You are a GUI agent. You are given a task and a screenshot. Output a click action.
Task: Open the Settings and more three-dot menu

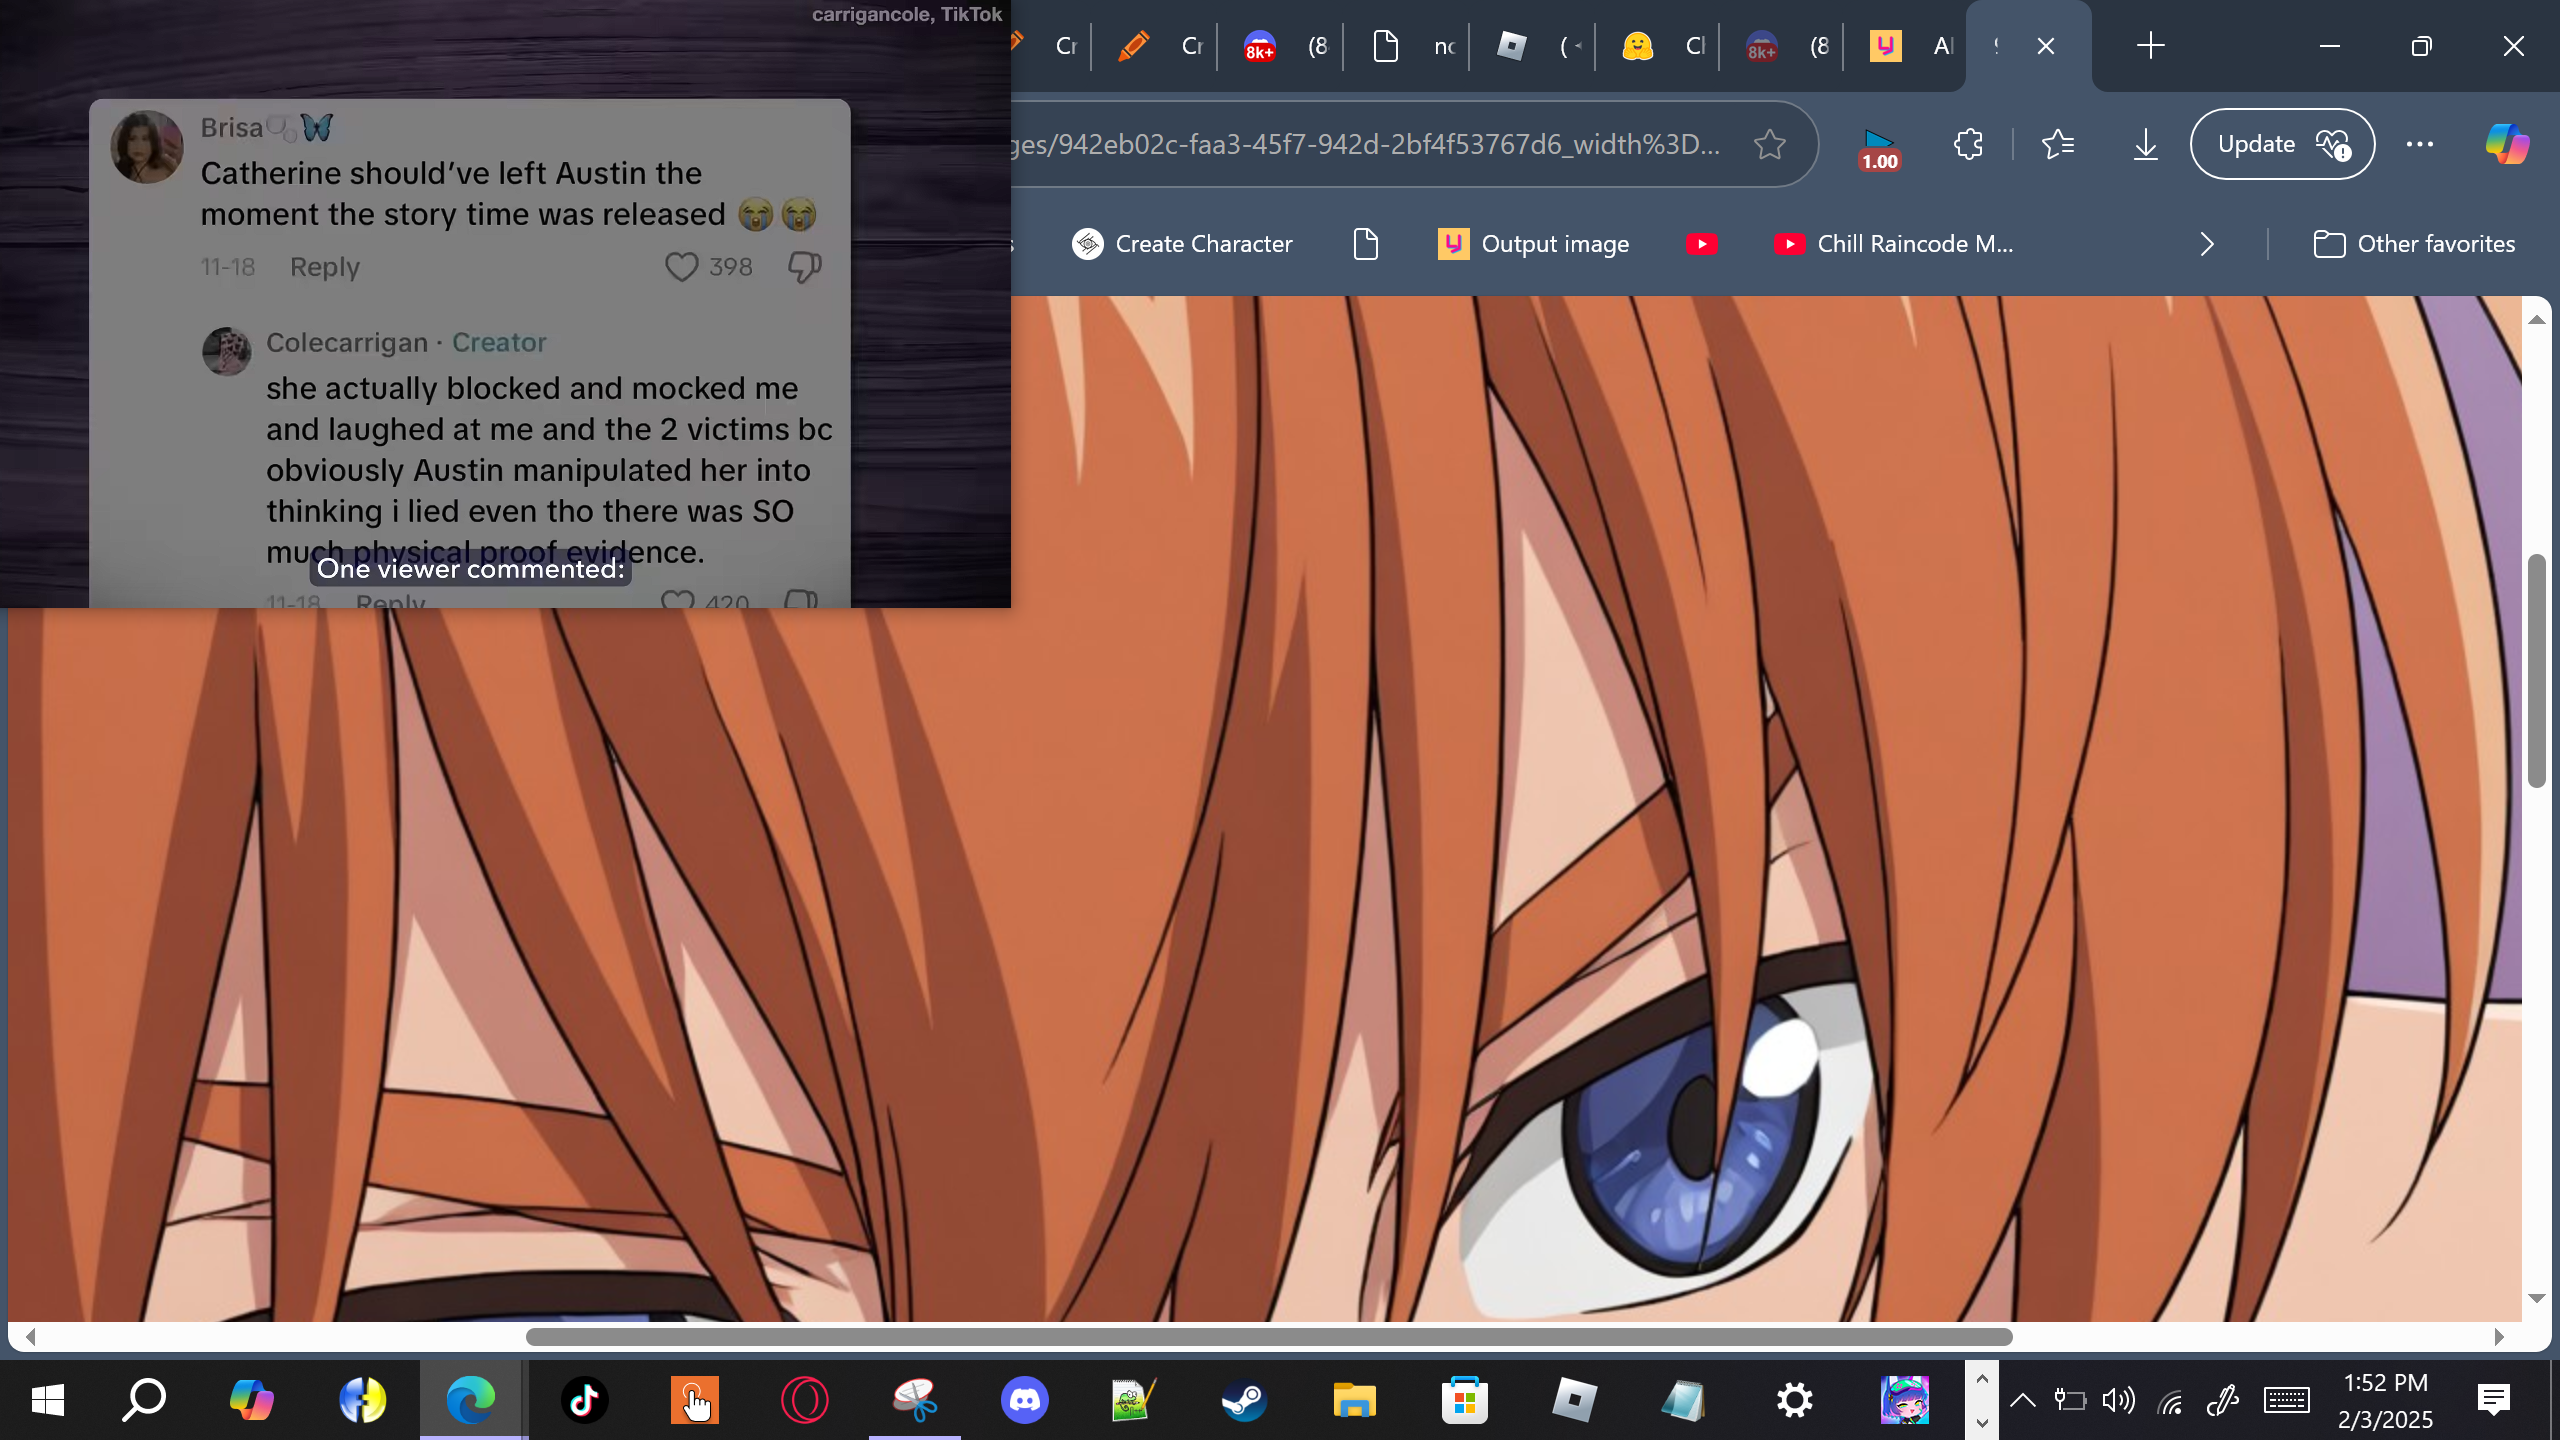[x=2420, y=144]
